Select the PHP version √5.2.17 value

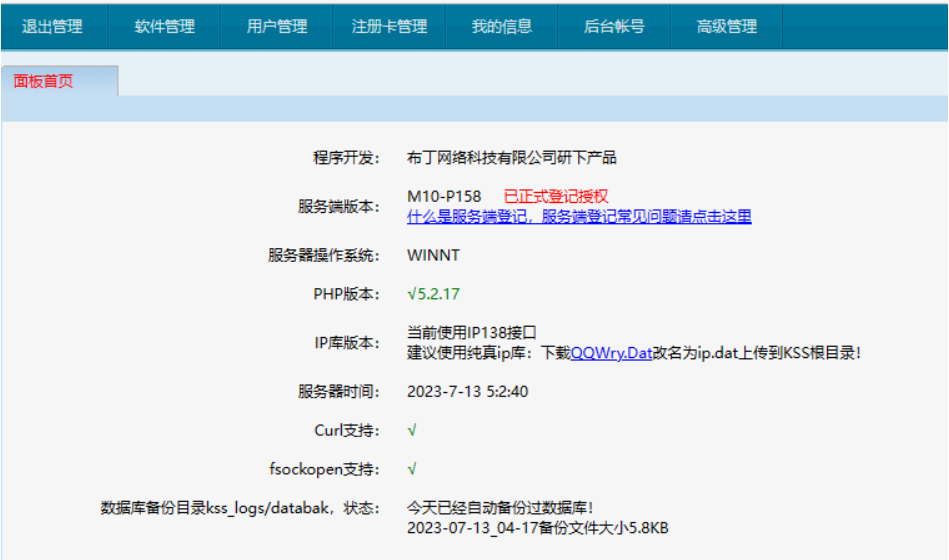click(x=433, y=294)
